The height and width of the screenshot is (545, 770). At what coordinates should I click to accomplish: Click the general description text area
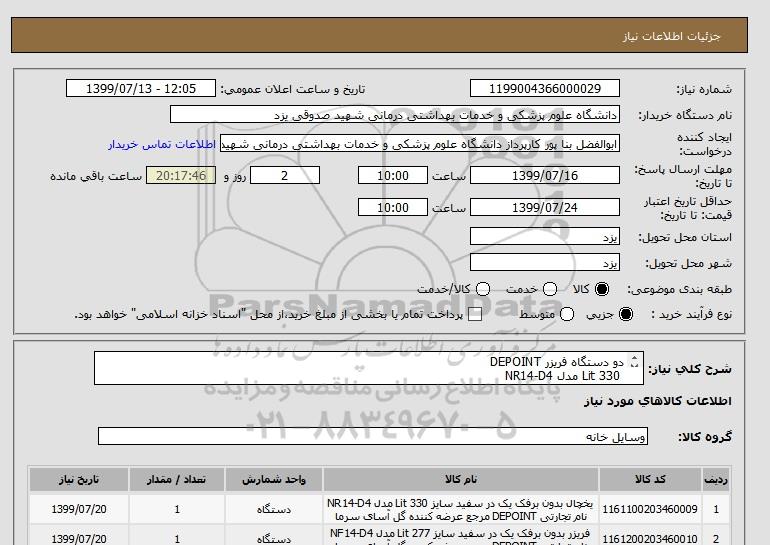point(369,368)
